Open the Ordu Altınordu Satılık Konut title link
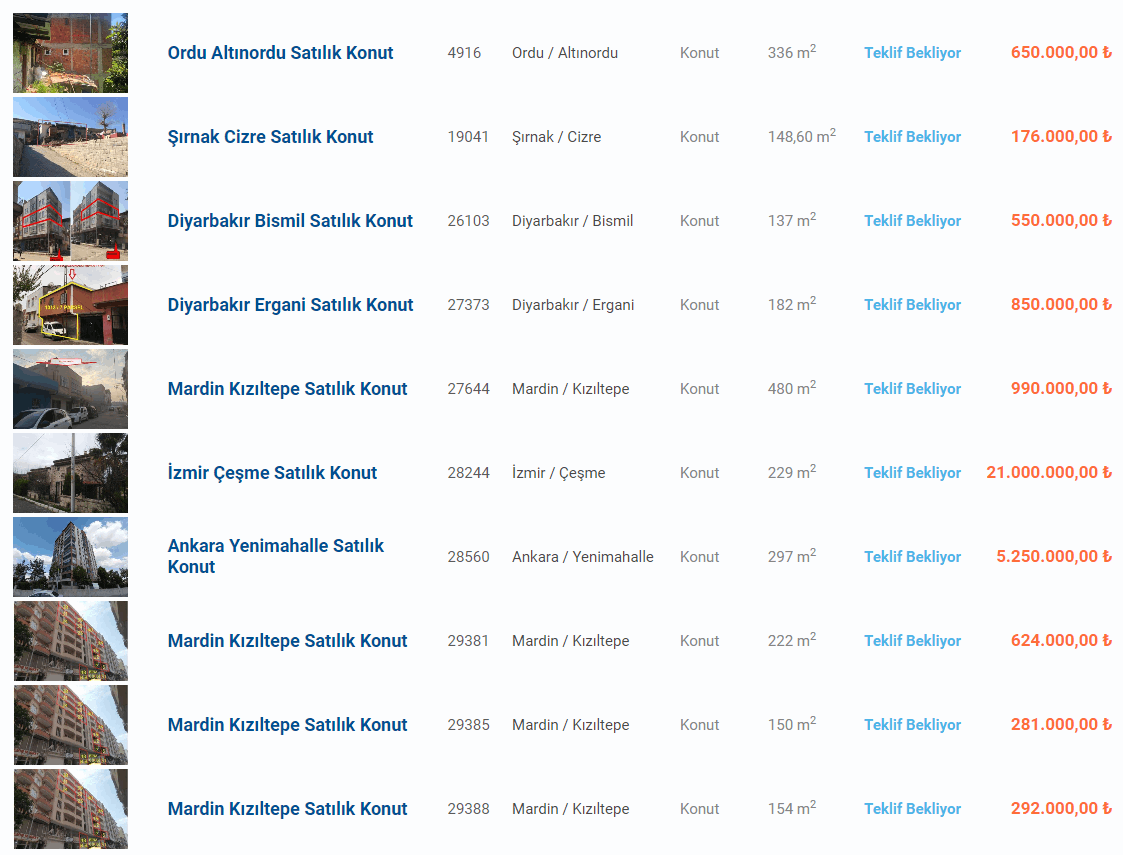This screenshot has width=1123, height=855. [x=280, y=53]
